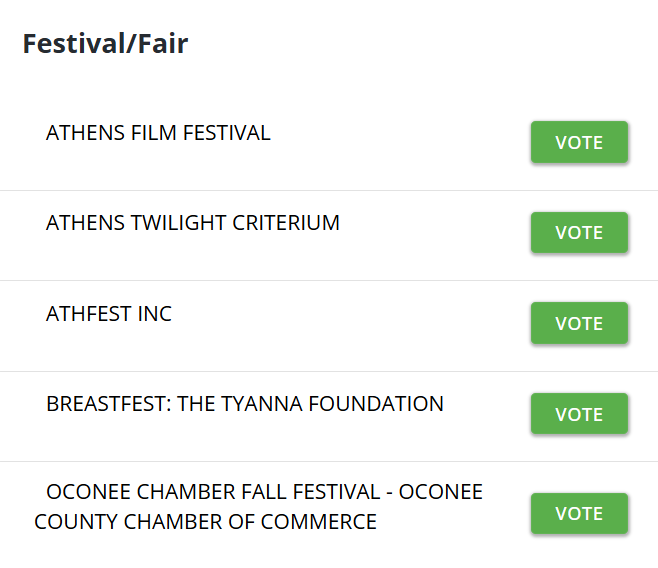658x568 pixels.
Task: Select the ATHENS FILM FESTIVAL nominee name
Action: pos(158,133)
